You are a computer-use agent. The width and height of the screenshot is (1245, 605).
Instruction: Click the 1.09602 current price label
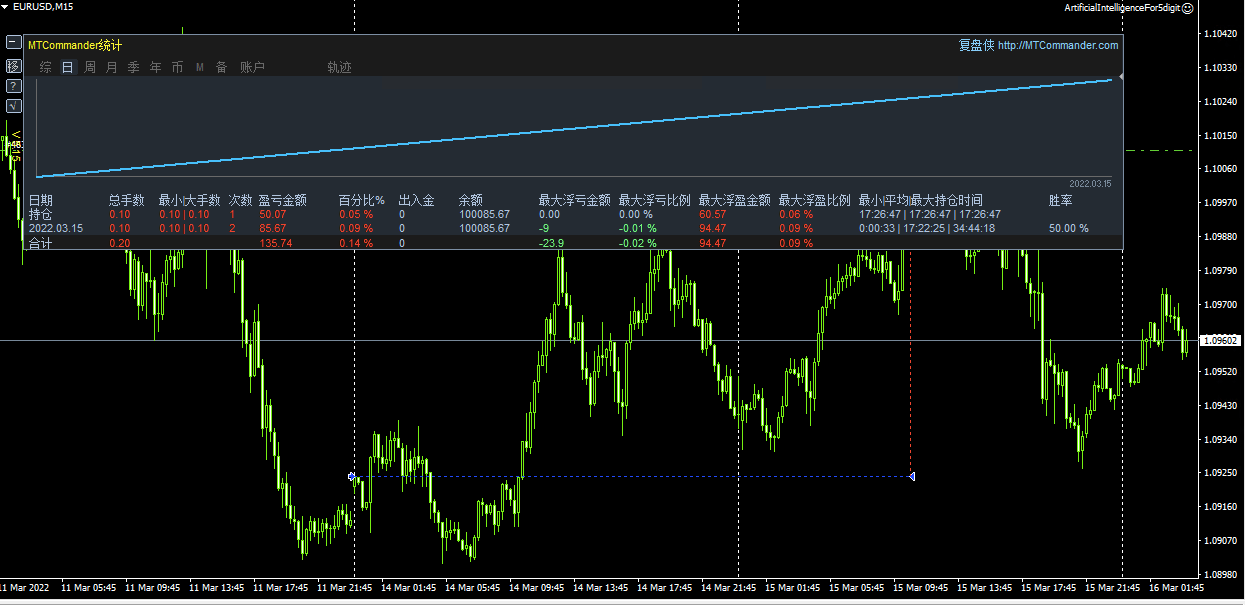1222,341
